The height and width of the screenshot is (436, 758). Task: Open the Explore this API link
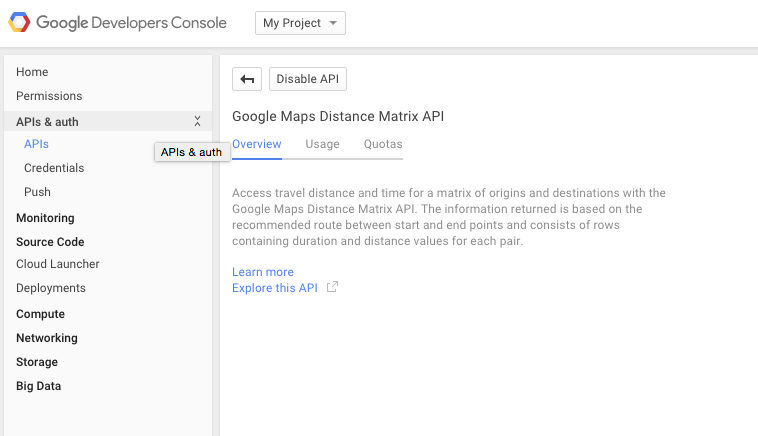[x=275, y=288]
